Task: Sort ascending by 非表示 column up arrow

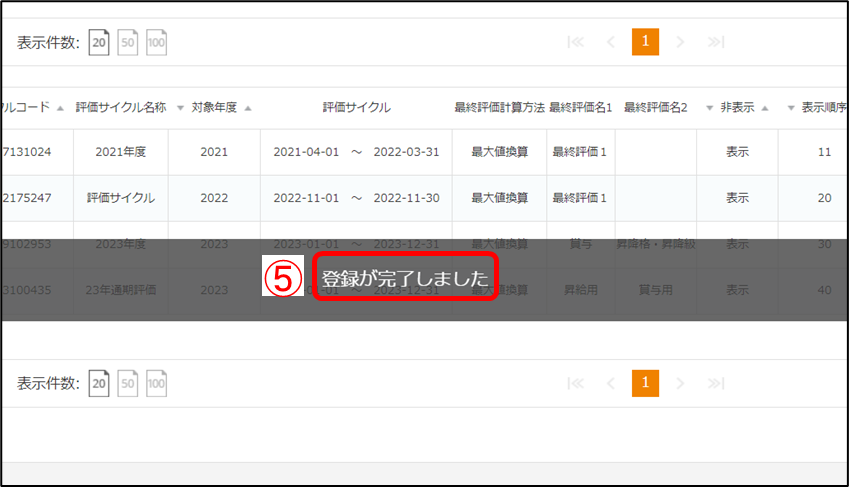Action: [x=764, y=108]
